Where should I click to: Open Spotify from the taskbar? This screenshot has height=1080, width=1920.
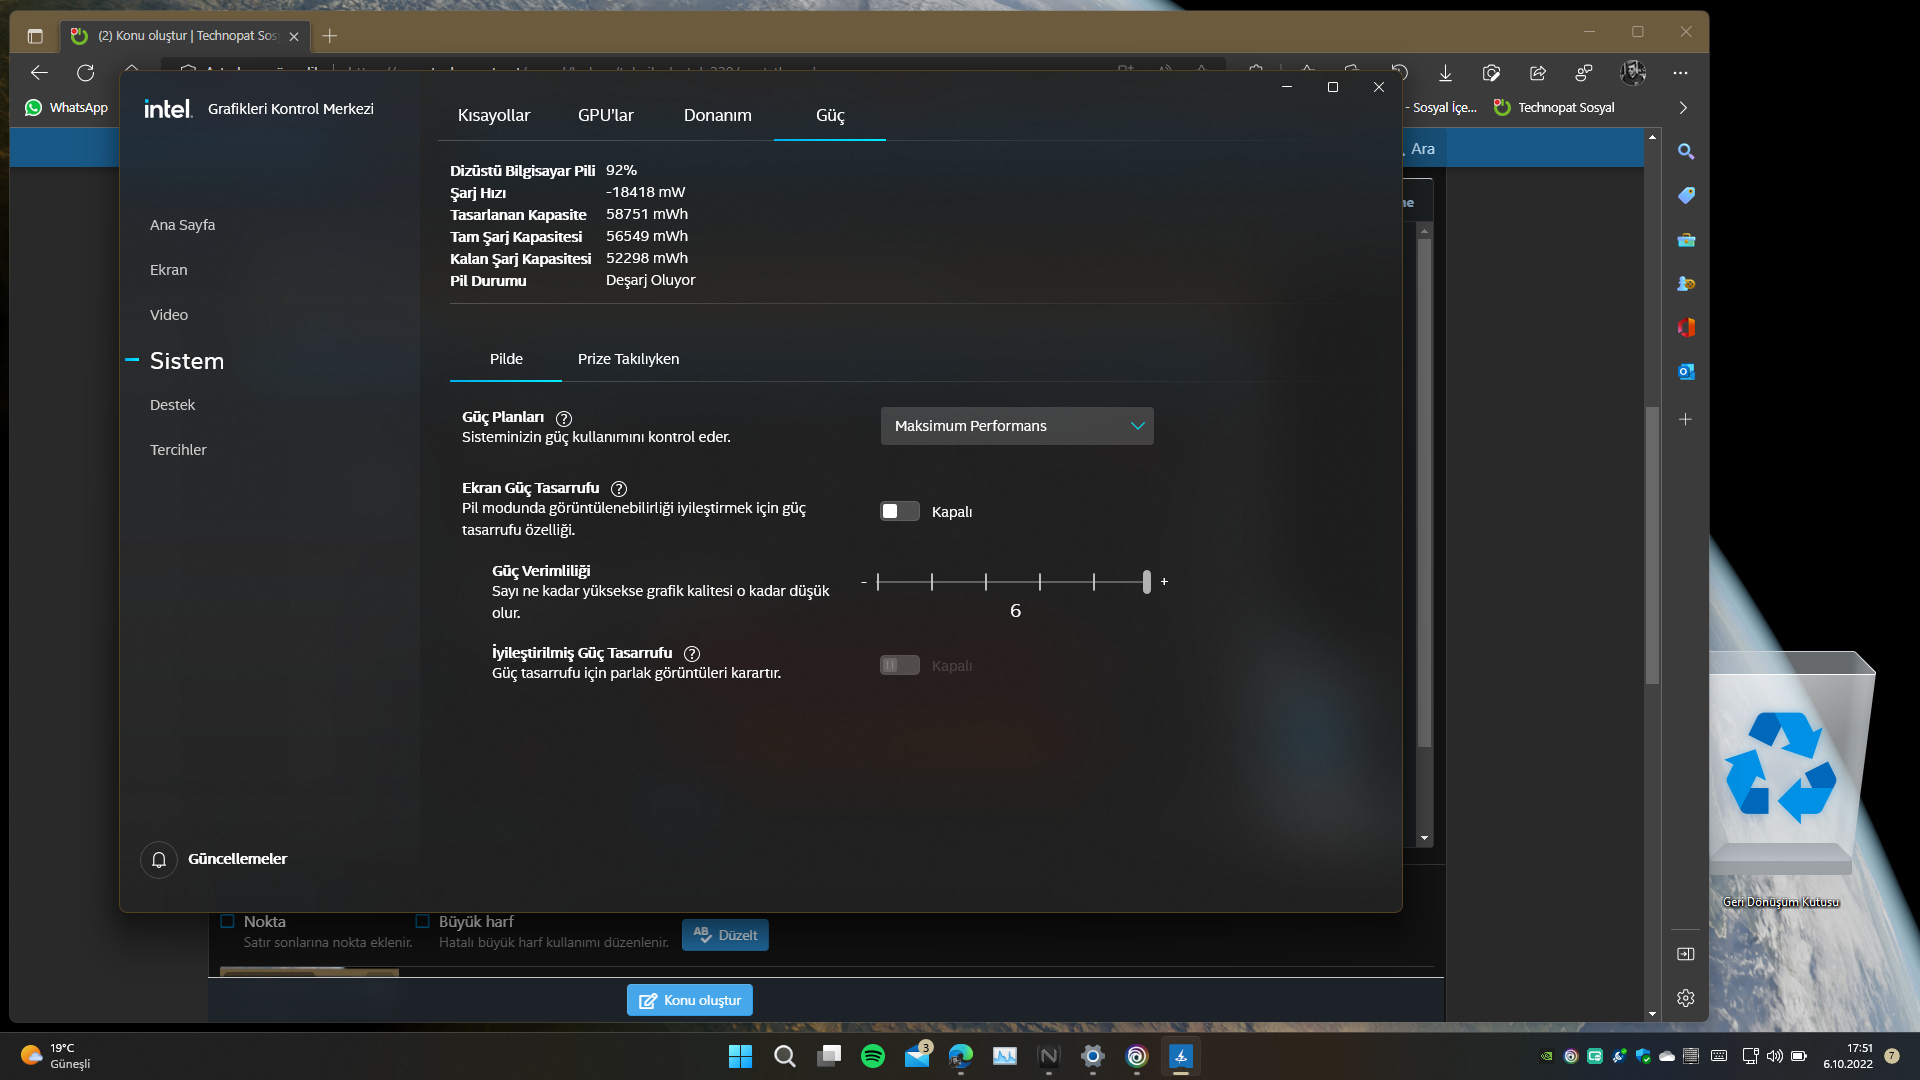tap(872, 1056)
